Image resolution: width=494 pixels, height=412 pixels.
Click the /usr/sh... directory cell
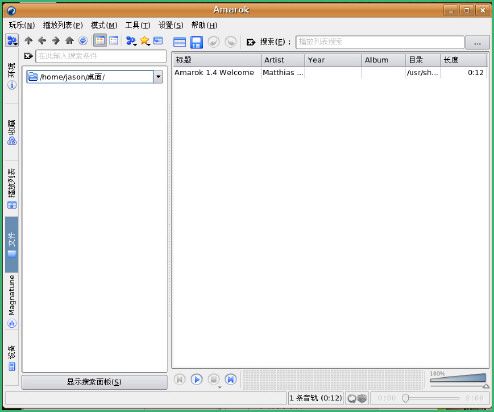pos(422,73)
